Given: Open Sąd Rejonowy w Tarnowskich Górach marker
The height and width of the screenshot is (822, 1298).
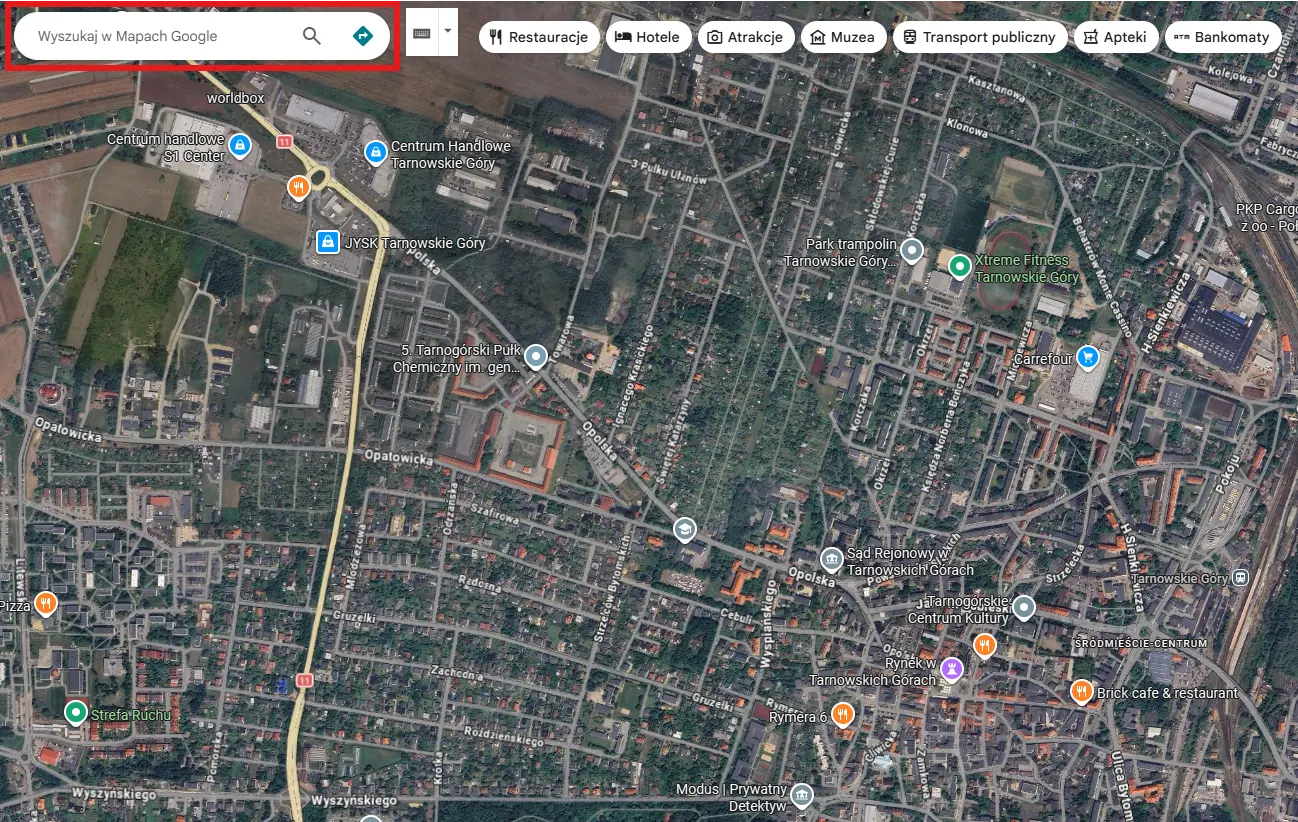Looking at the screenshot, I should coord(831,559).
